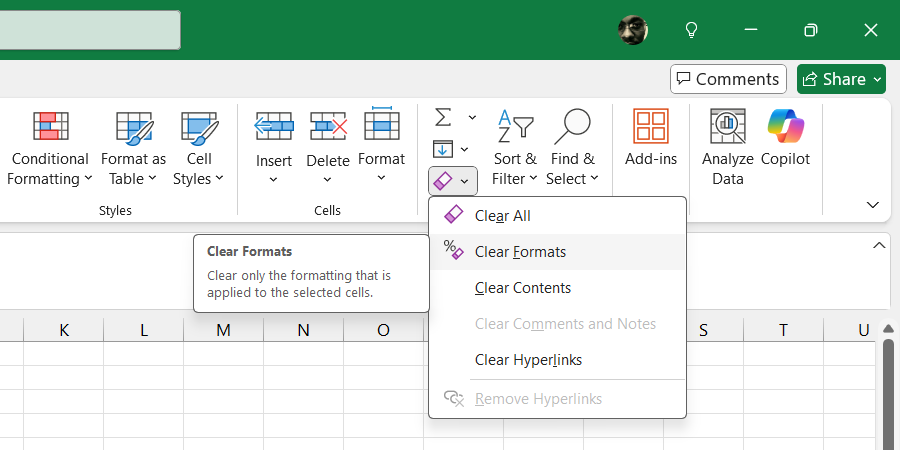Select column M header
Screen dimensions: 900x450
(x=223, y=330)
